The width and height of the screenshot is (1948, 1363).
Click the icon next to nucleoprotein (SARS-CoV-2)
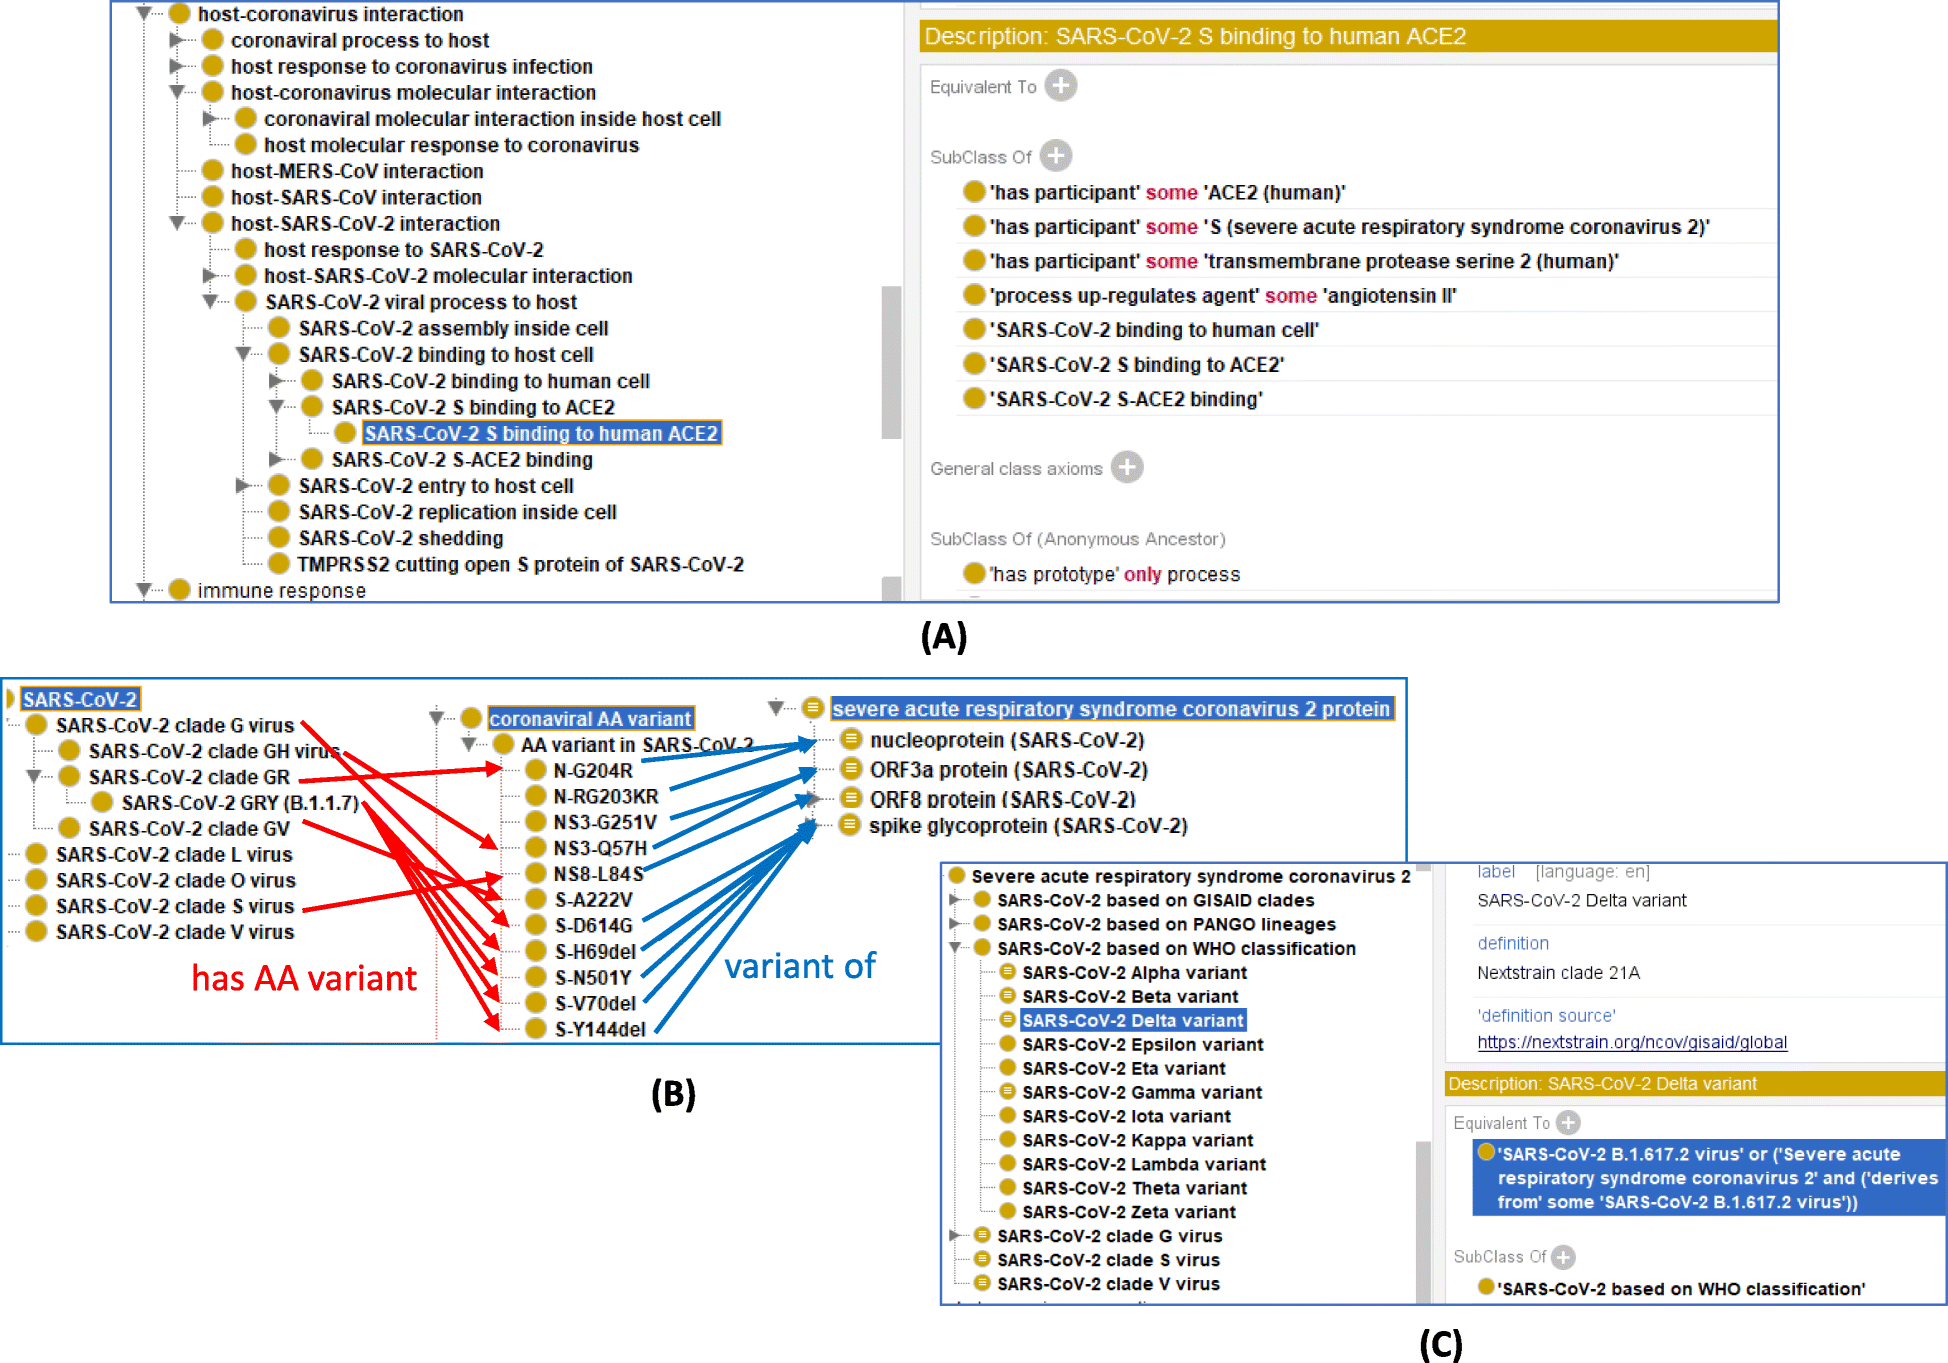point(851,739)
